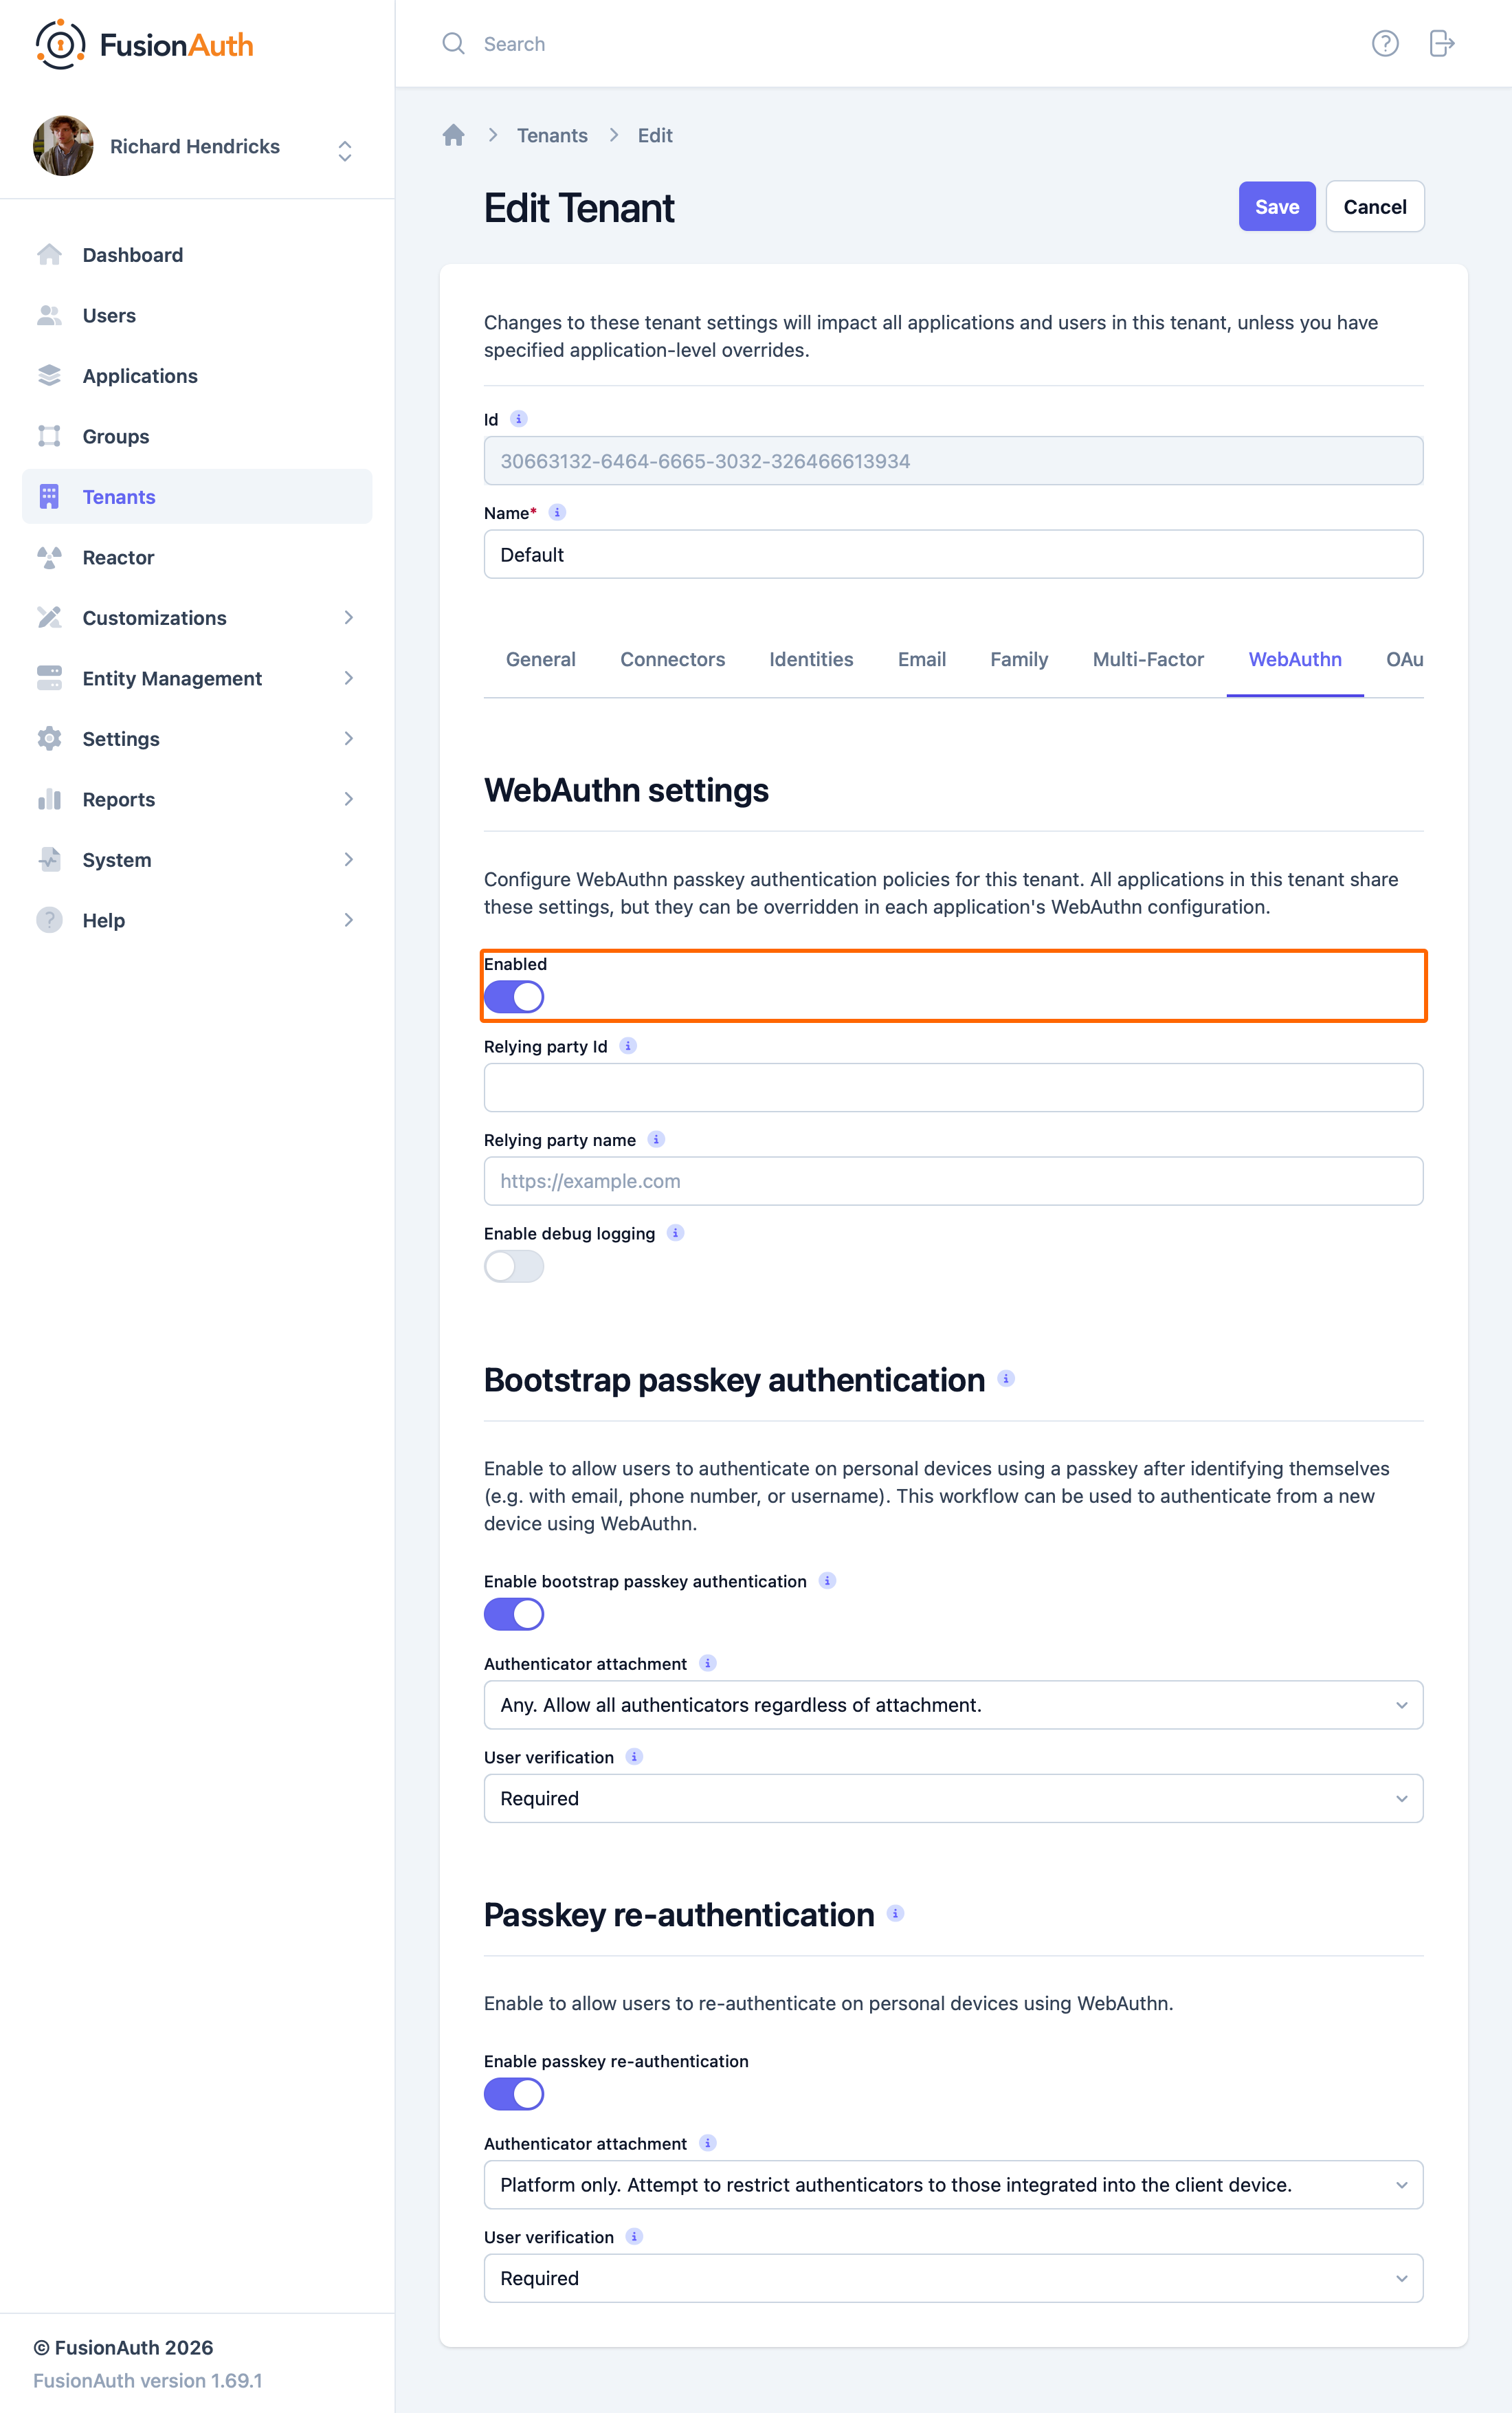Image resolution: width=1512 pixels, height=2413 pixels.
Task: Focus the Name field containing Default
Action: point(953,554)
